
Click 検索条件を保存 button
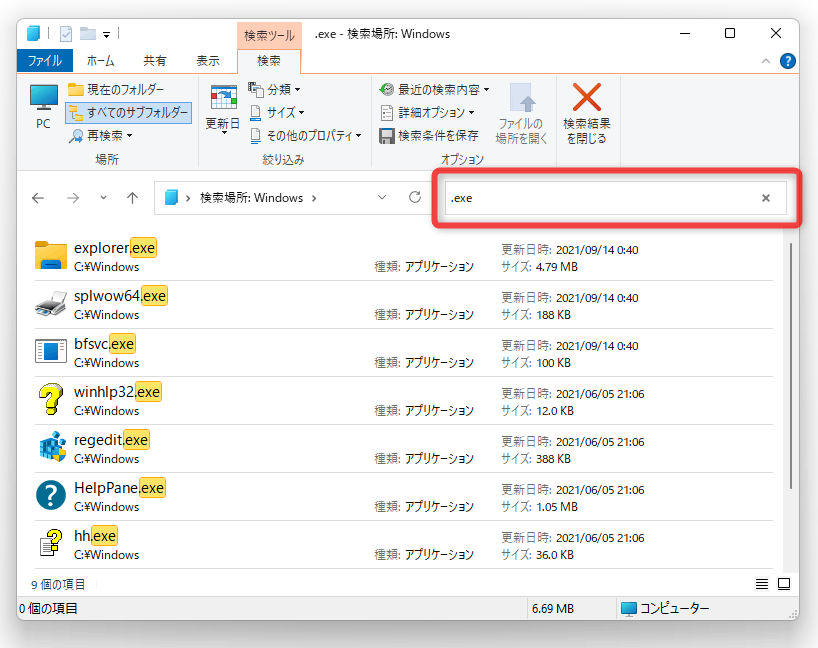pyautogui.click(x=429, y=136)
